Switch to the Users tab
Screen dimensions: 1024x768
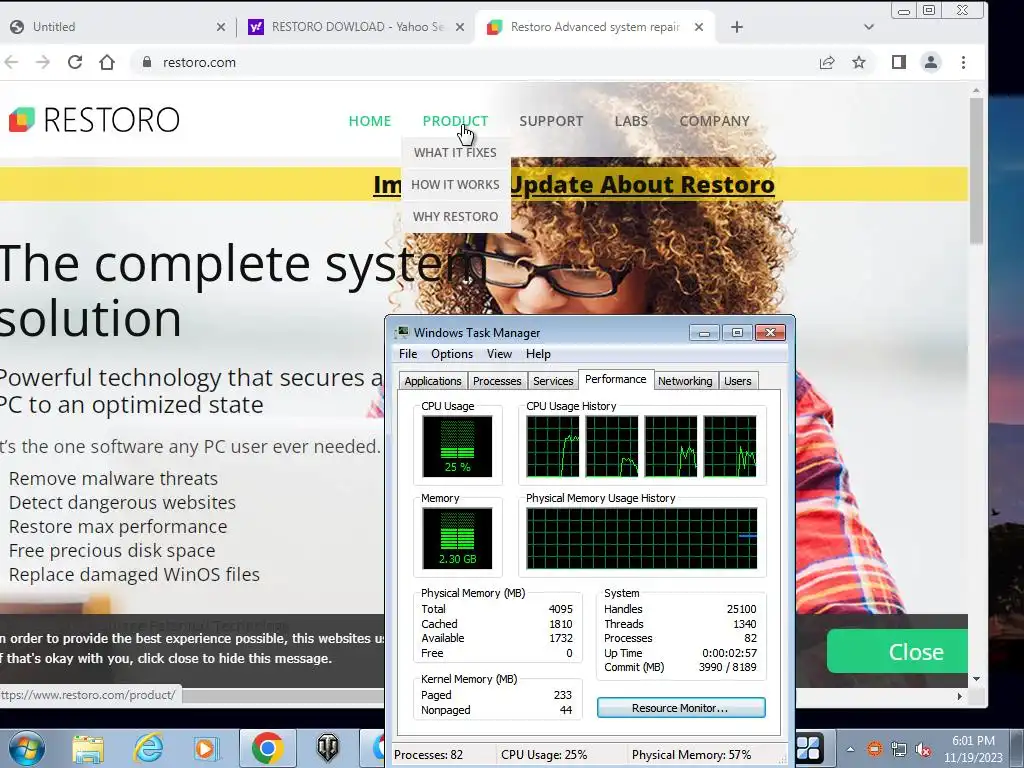point(737,381)
